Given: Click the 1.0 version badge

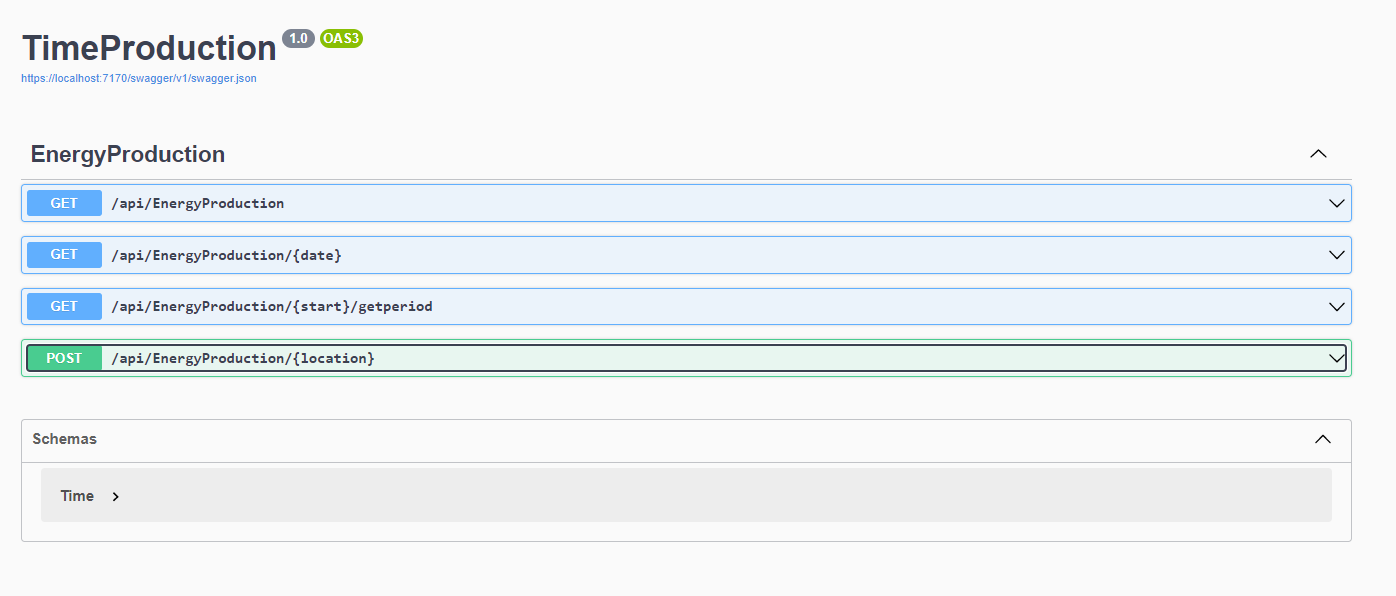Looking at the screenshot, I should pos(298,39).
